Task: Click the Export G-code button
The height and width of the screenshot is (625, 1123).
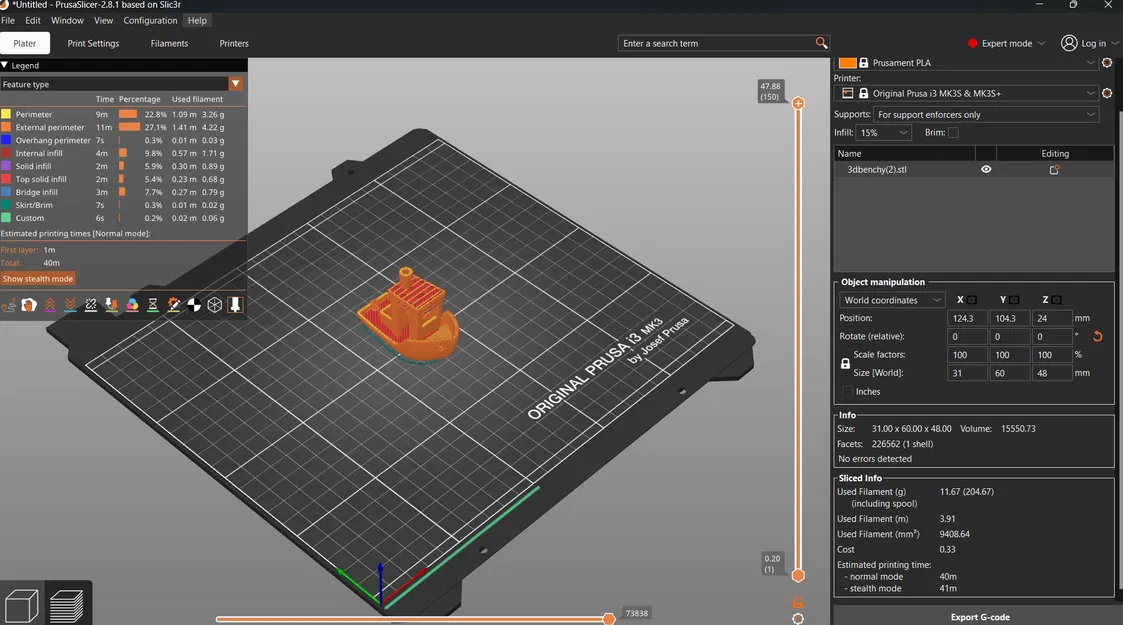Action: click(x=980, y=617)
